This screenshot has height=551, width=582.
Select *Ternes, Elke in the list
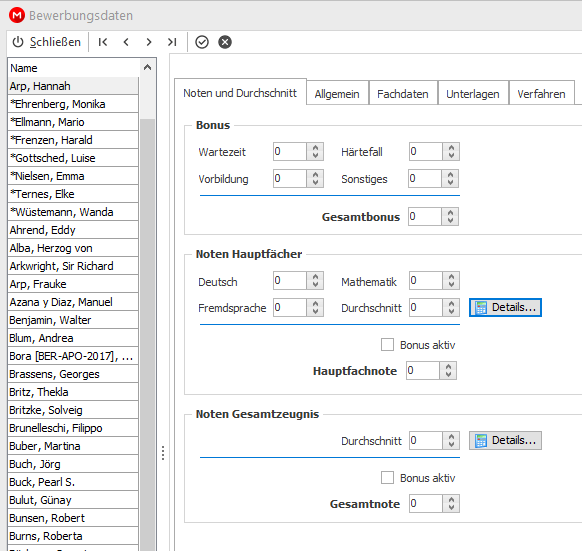pyautogui.click(x=73, y=194)
